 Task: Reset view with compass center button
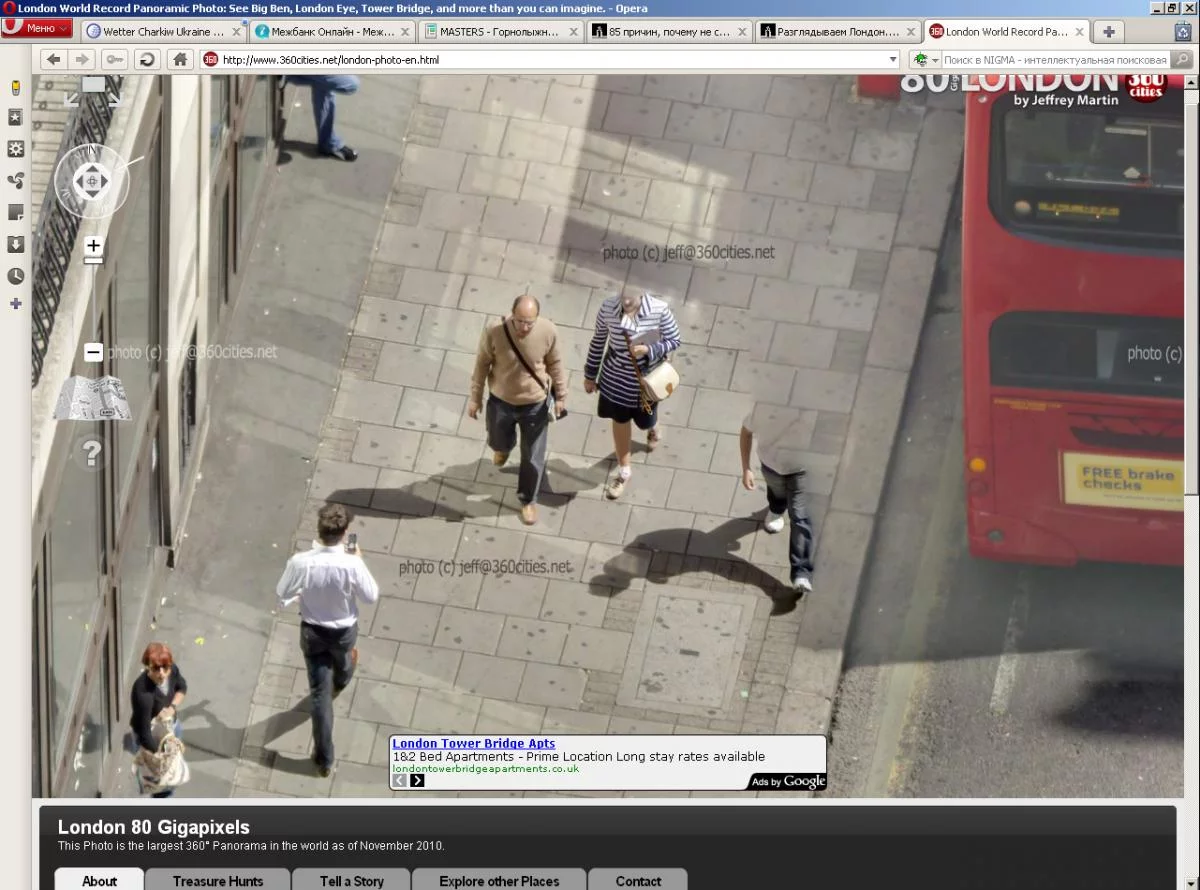(x=92, y=181)
